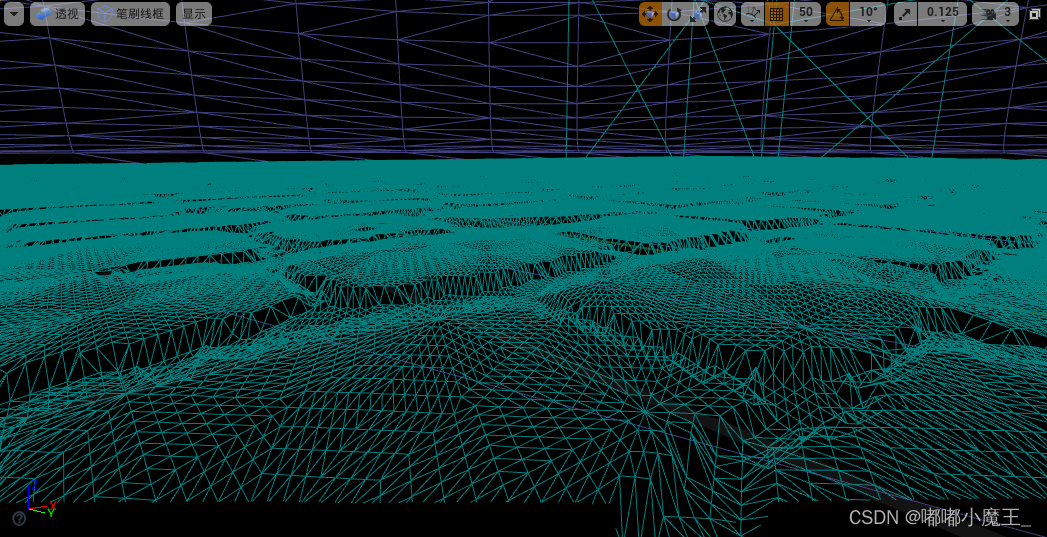Toggle rotation angle snapping

pos(837,14)
